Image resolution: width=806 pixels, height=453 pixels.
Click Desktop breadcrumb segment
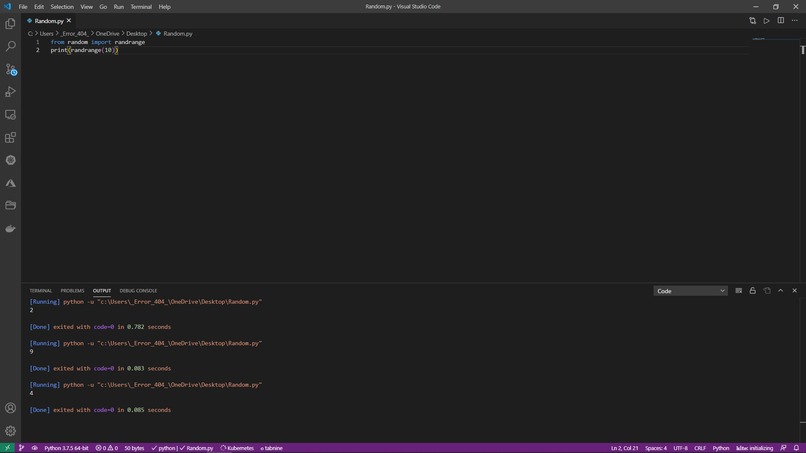tap(137, 33)
